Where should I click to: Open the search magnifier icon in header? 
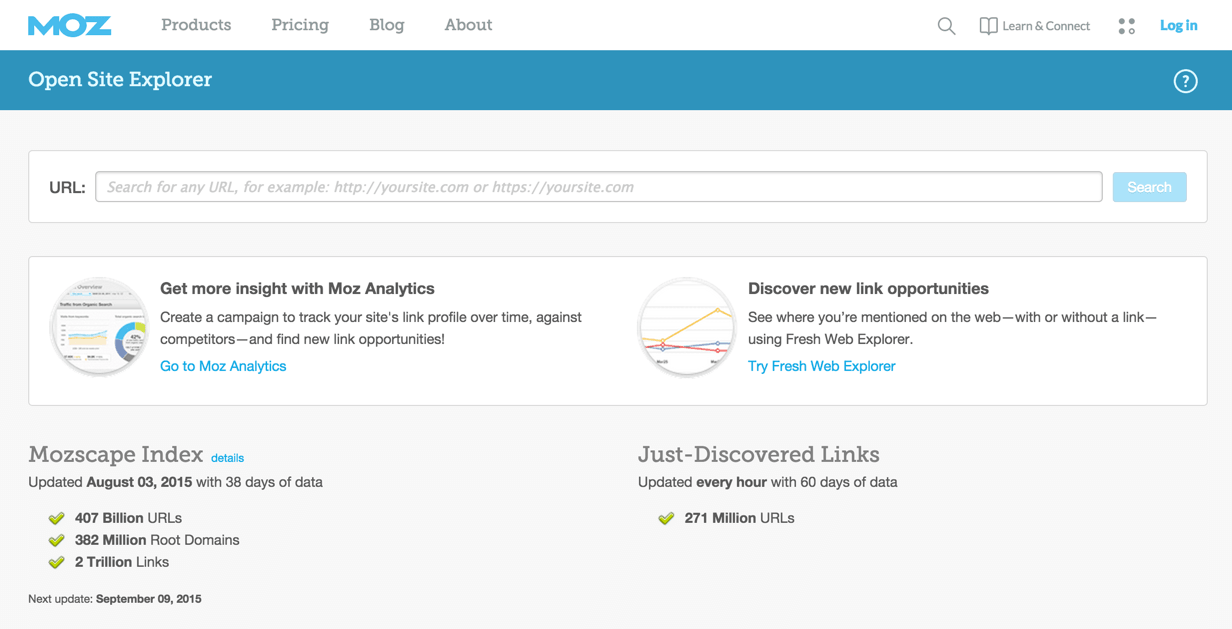click(x=946, y=26)
